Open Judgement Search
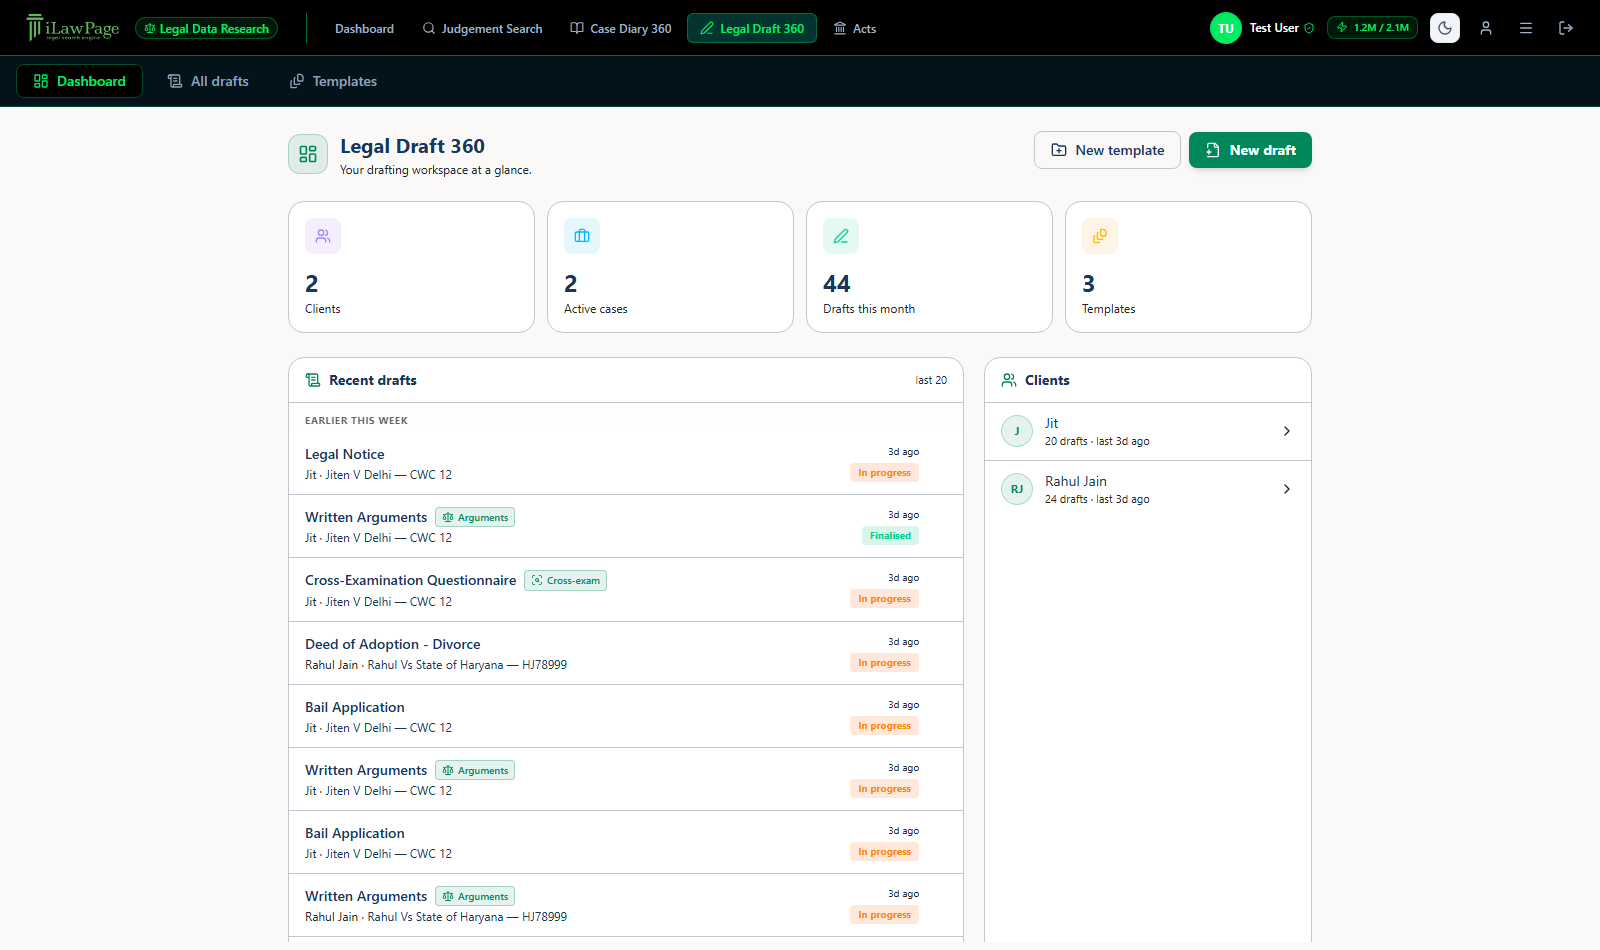The image size is (1600, 950). click(482, 28)
